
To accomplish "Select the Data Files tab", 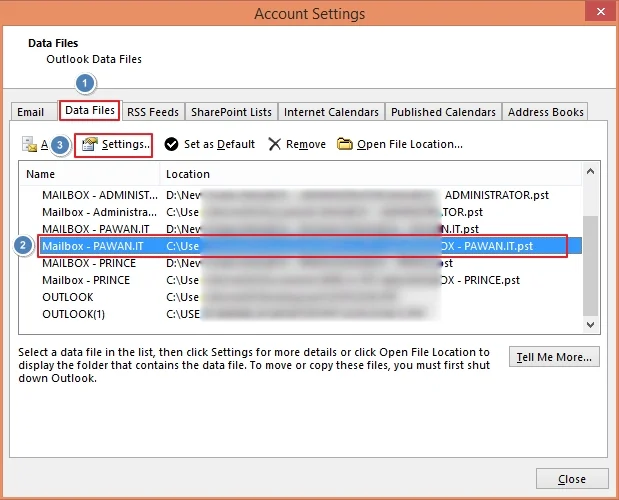I will 90,111.
